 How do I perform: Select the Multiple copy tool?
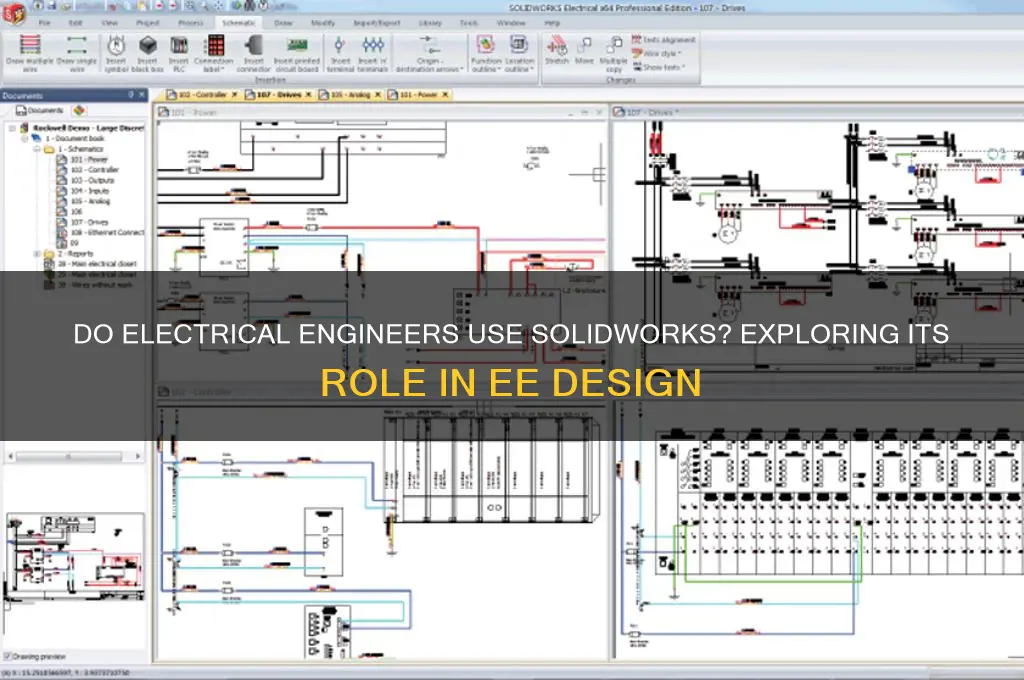point(613,53)
